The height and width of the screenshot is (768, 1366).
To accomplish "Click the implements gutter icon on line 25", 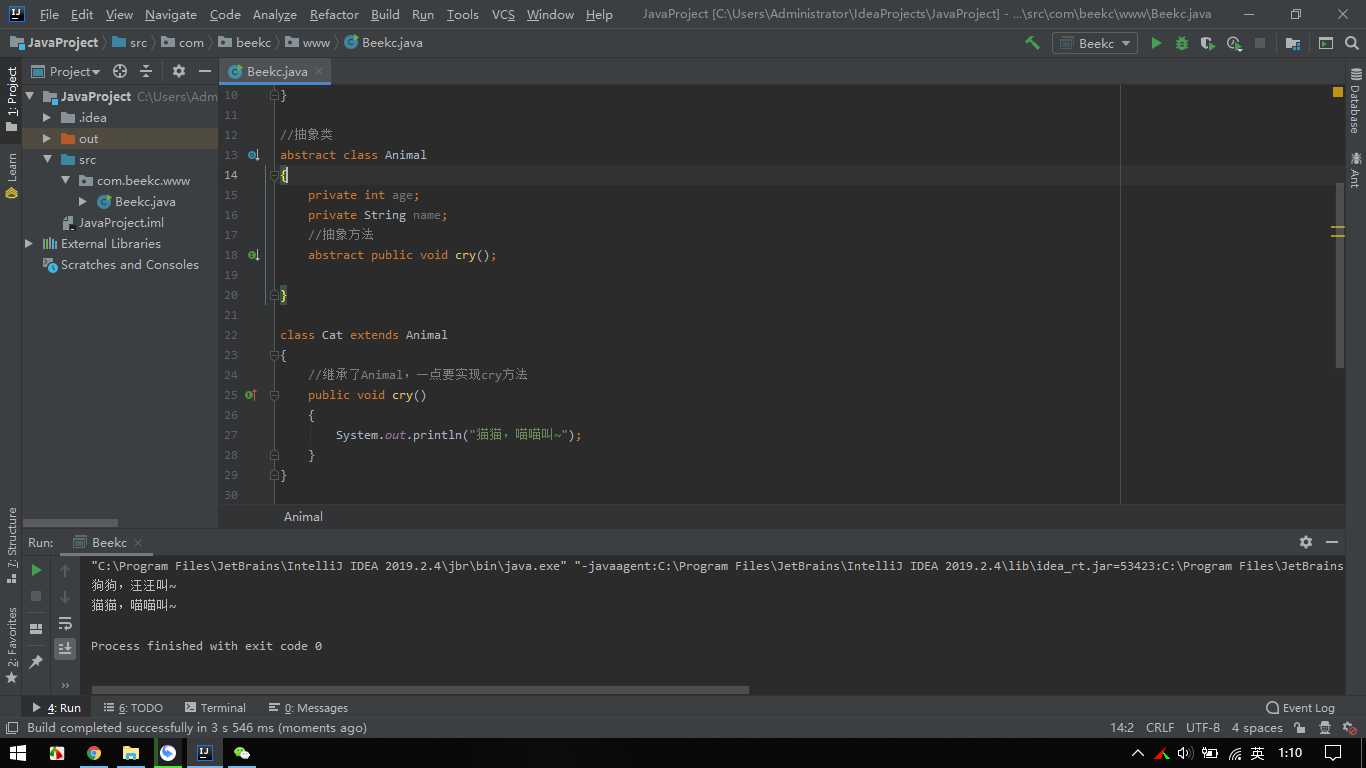I will (x=251, y=395).
